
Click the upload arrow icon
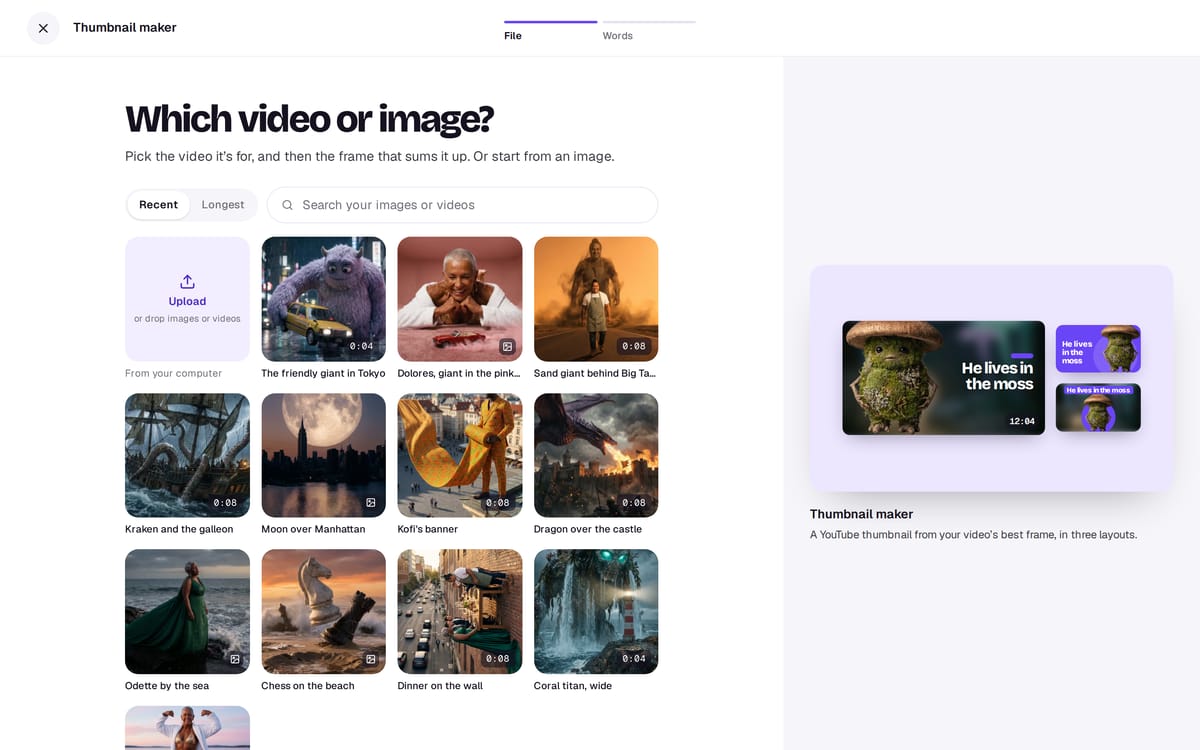click(x=187, y=282)
